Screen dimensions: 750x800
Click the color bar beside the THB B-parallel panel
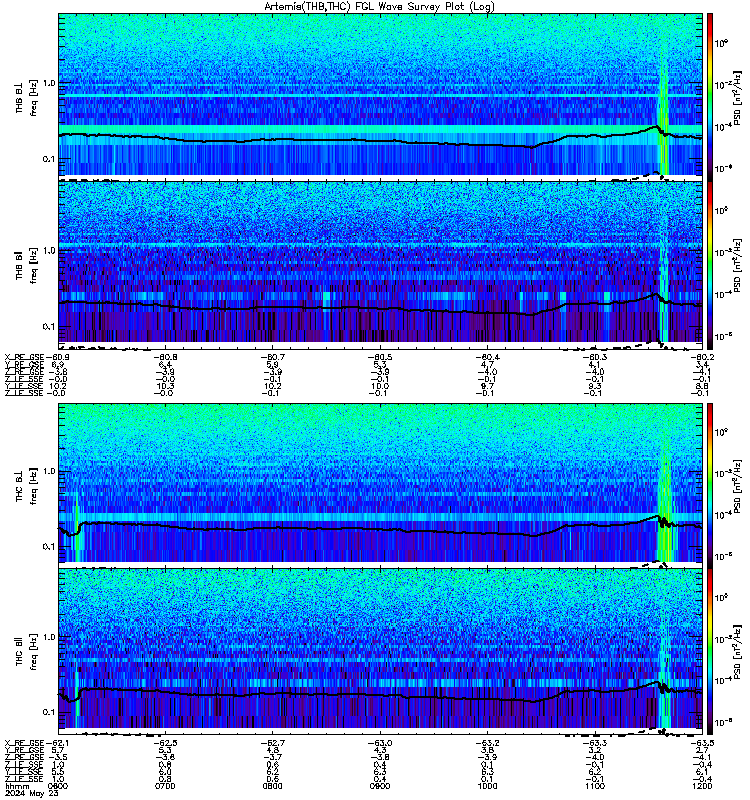point(710,265)
